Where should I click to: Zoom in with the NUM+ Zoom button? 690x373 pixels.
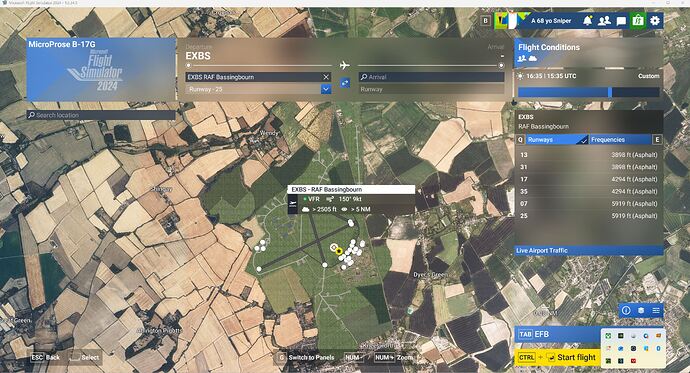pos(393,357)
